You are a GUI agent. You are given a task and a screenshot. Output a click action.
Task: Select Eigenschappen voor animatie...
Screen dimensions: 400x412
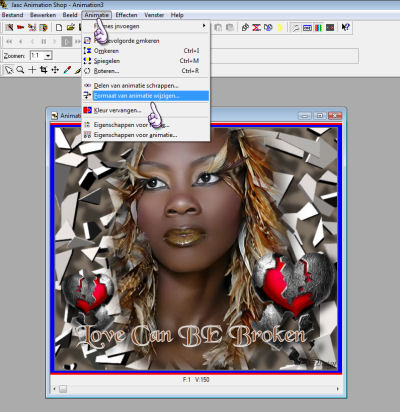click(x=146, y=135)
